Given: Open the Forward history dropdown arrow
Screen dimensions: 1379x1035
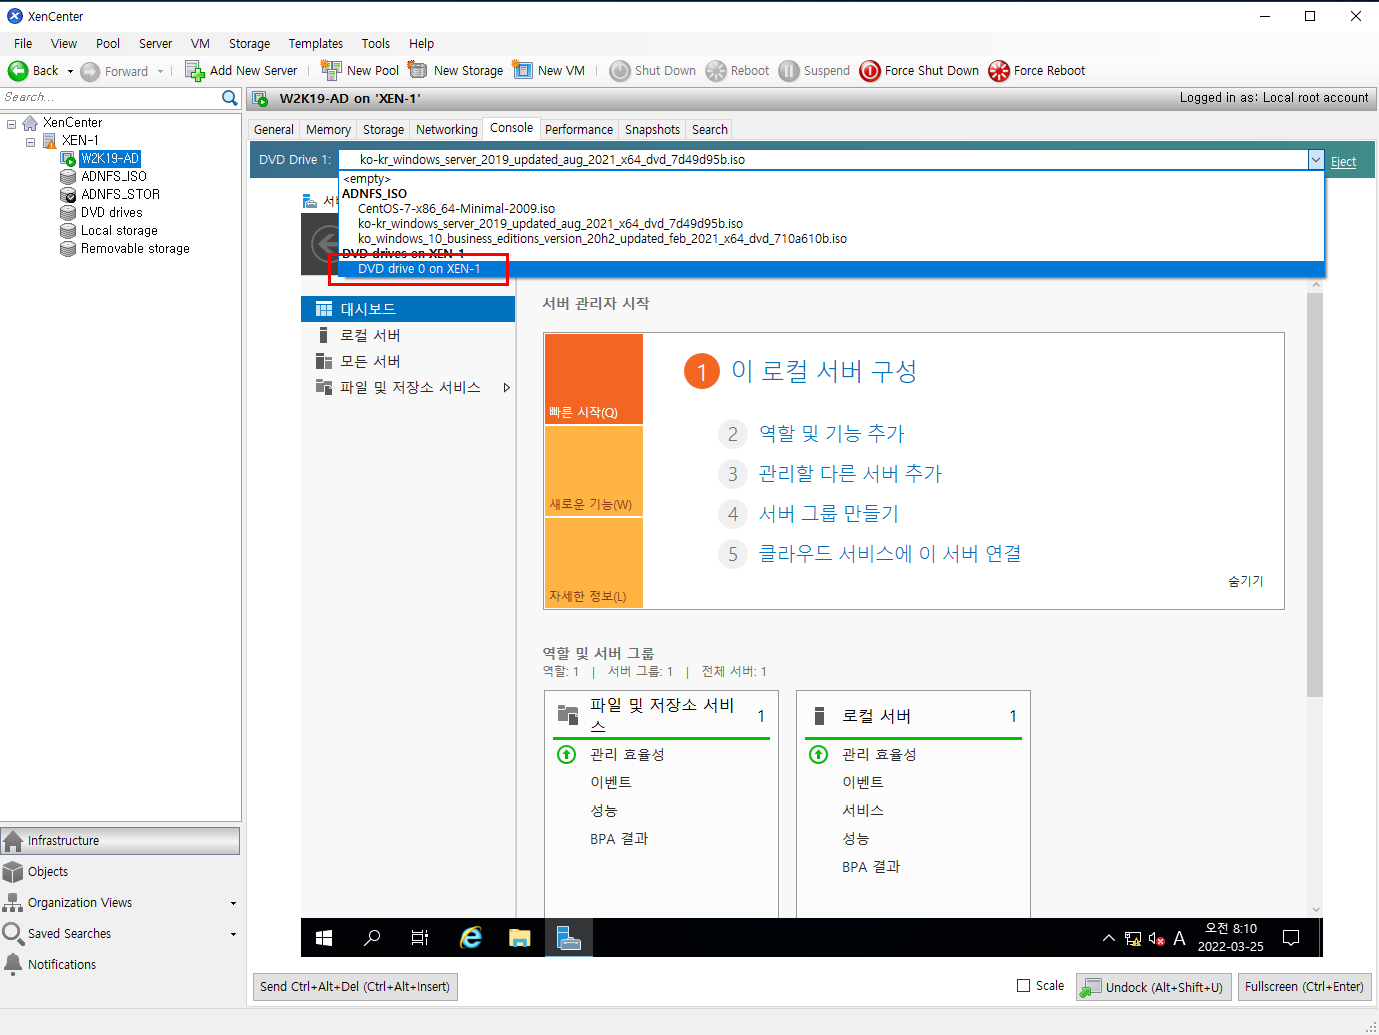Looking at the screenshot, I should [160, 71].
